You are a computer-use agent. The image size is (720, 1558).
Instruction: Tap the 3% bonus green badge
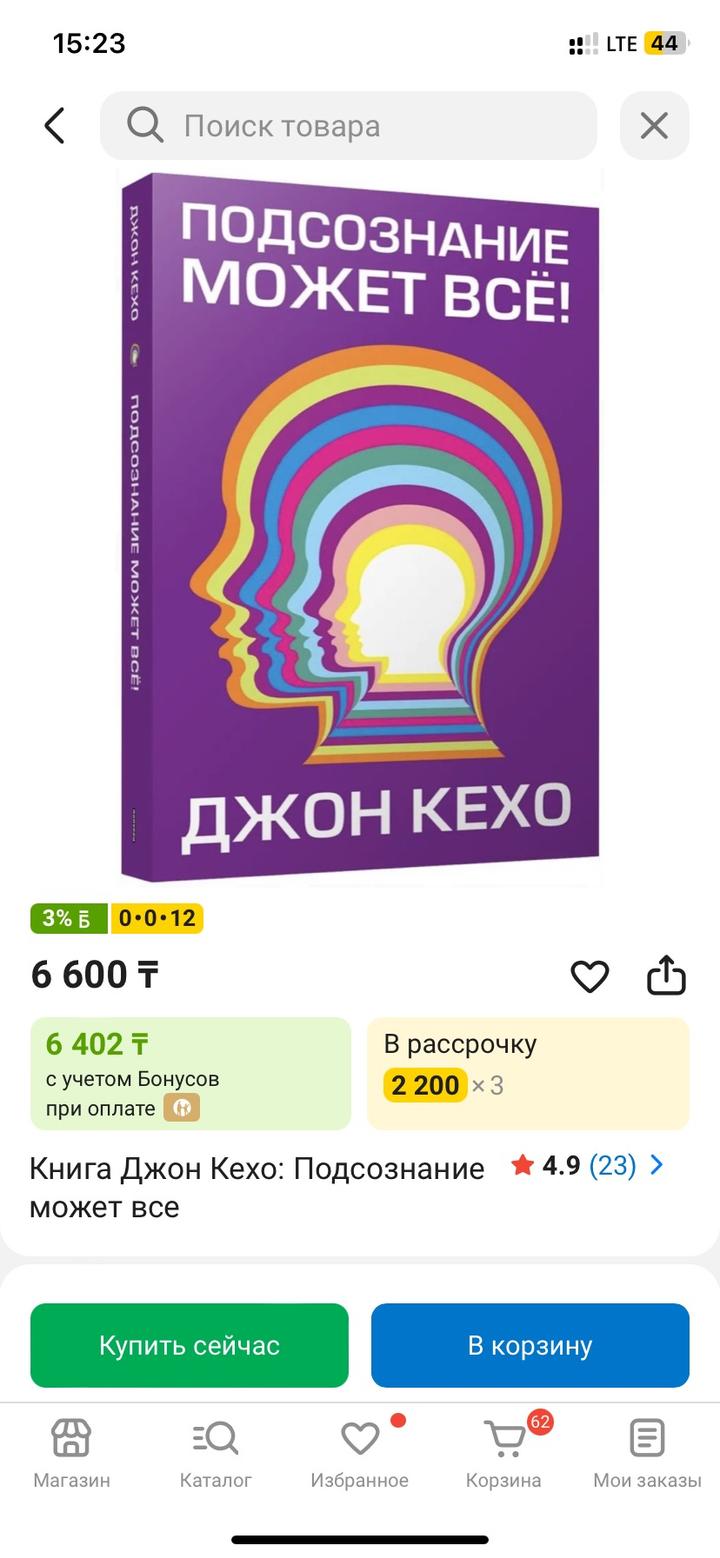coord(68,918)
